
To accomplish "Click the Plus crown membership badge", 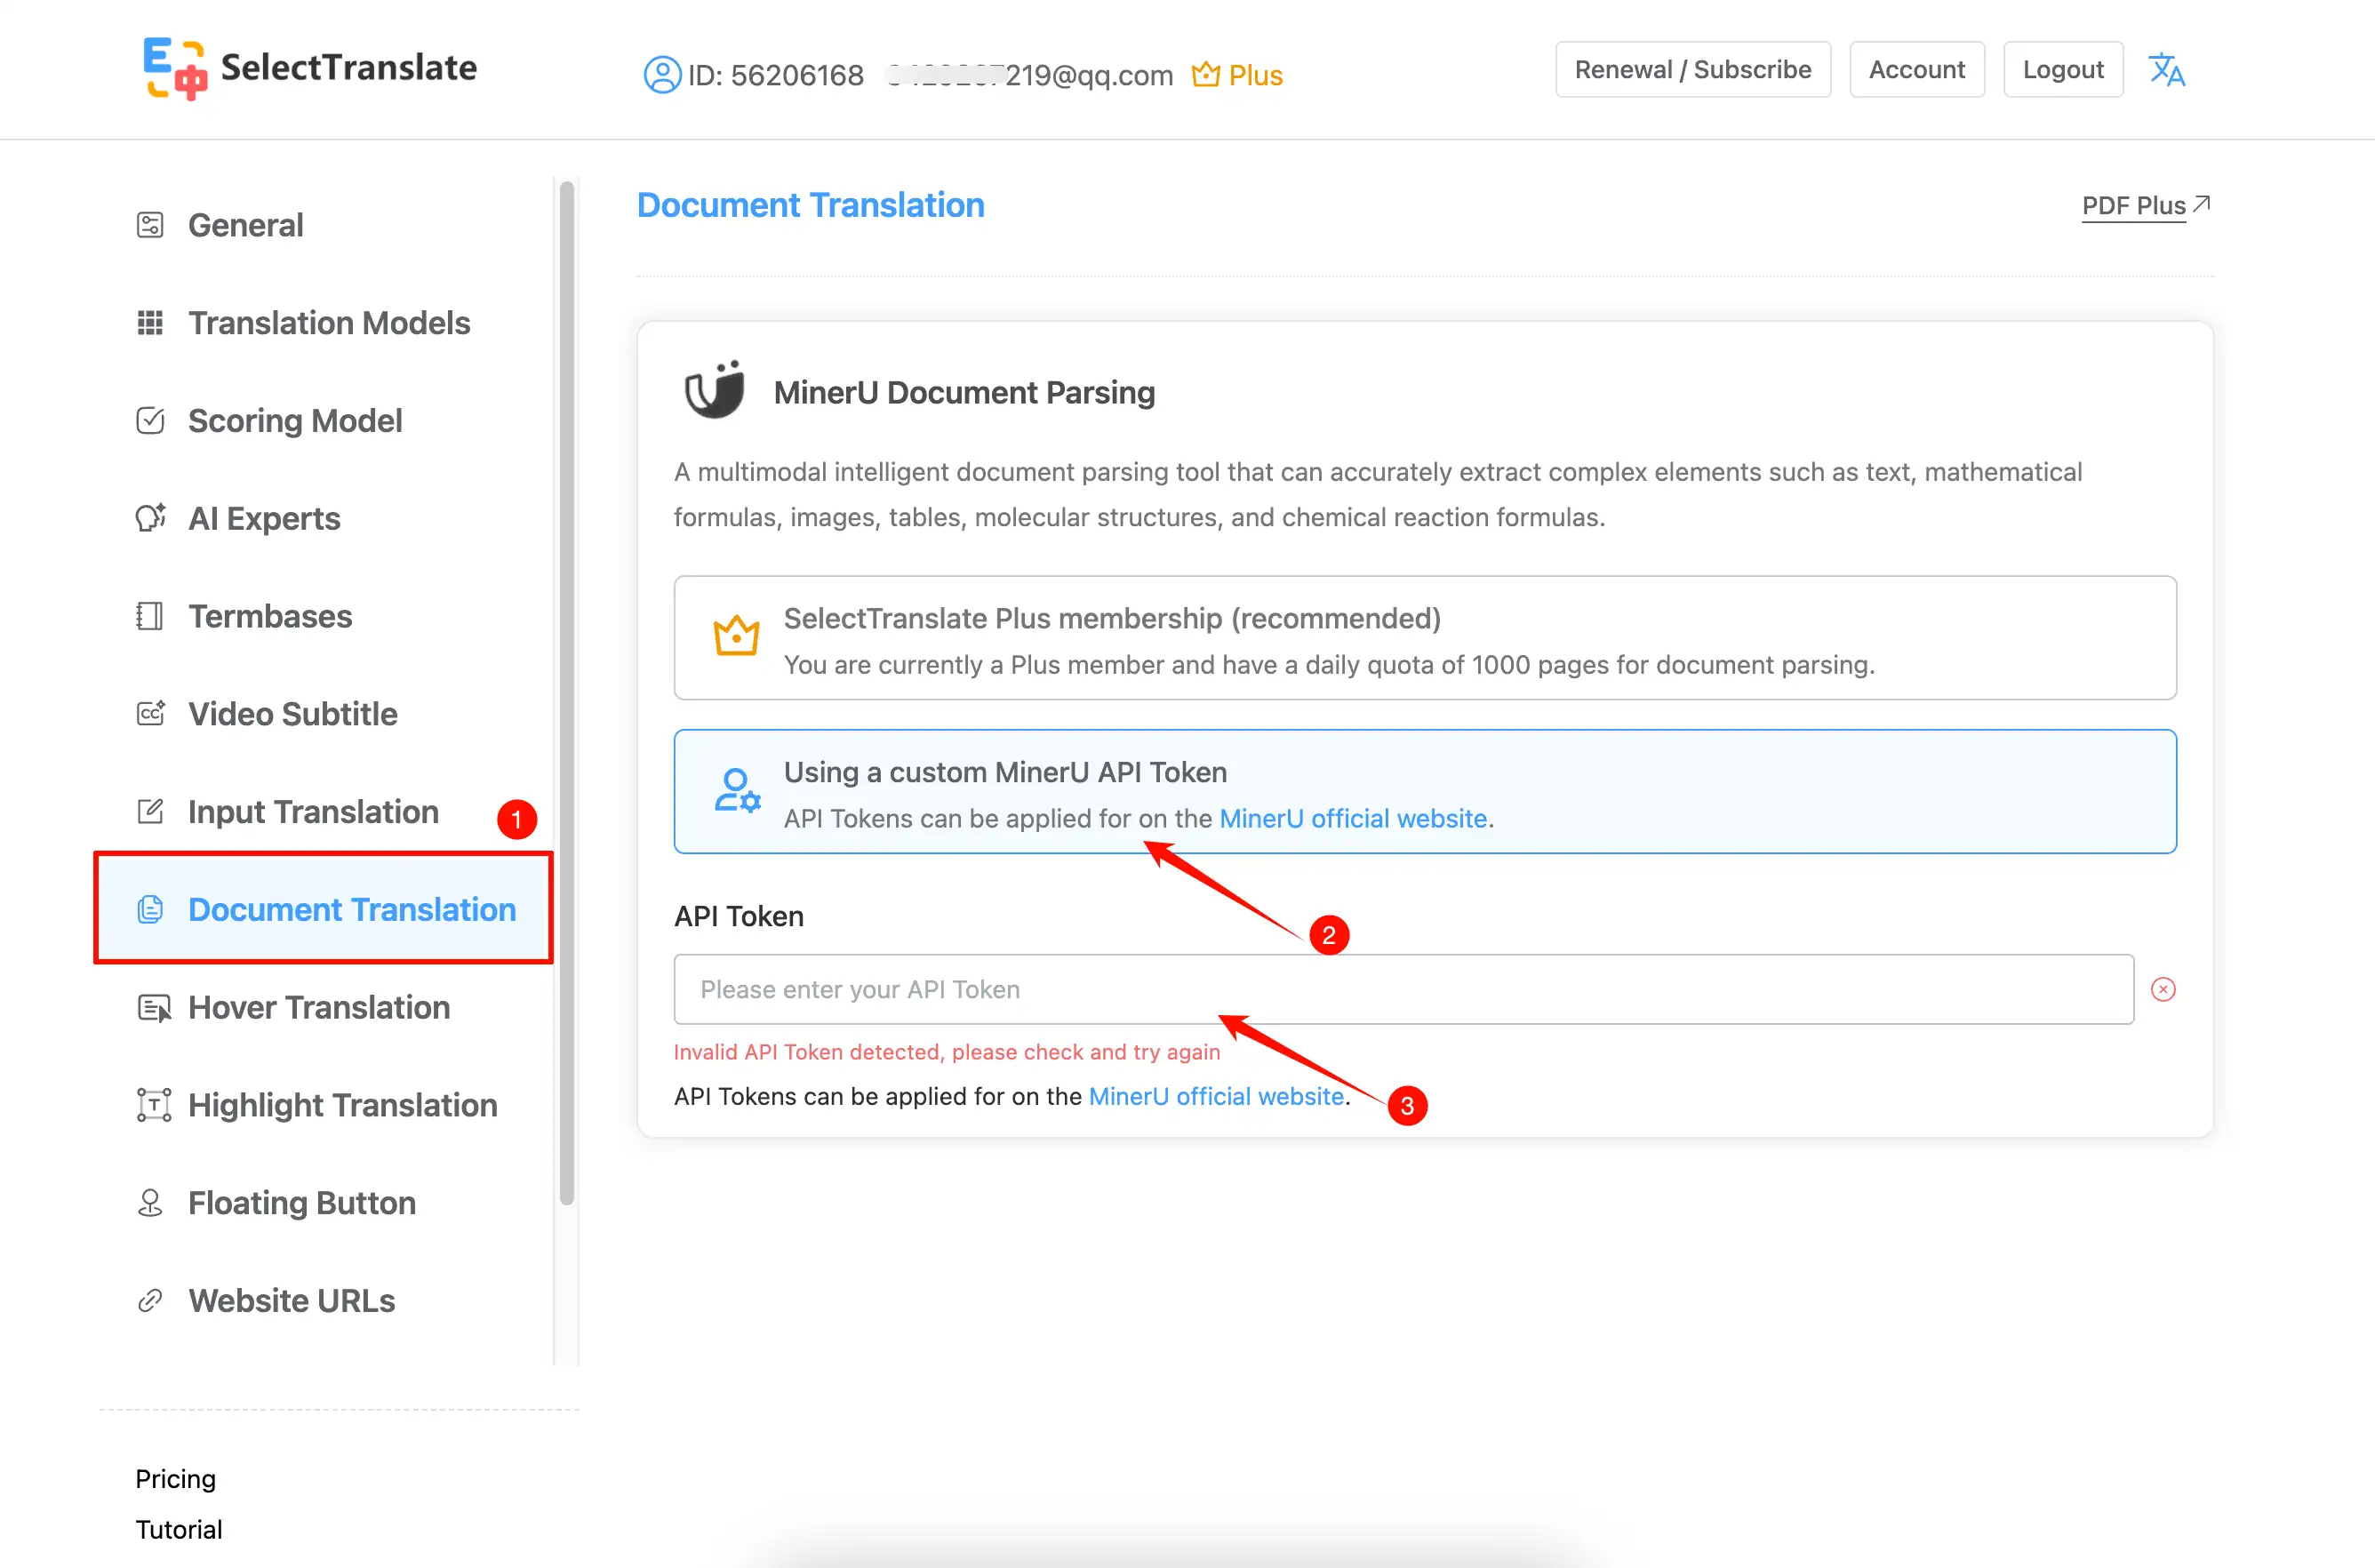I will pos(1237,75).
